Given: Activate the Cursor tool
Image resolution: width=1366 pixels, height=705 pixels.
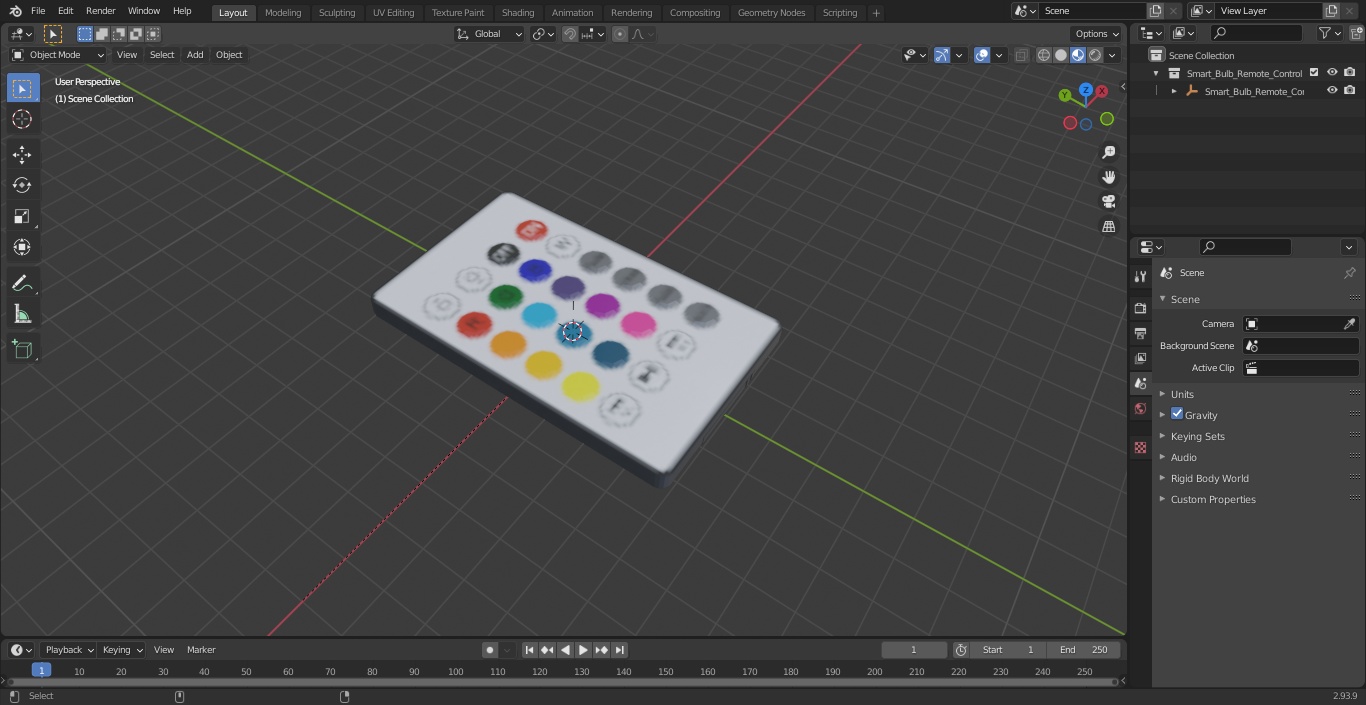Looking at the screenshot, I should (22, 119).
